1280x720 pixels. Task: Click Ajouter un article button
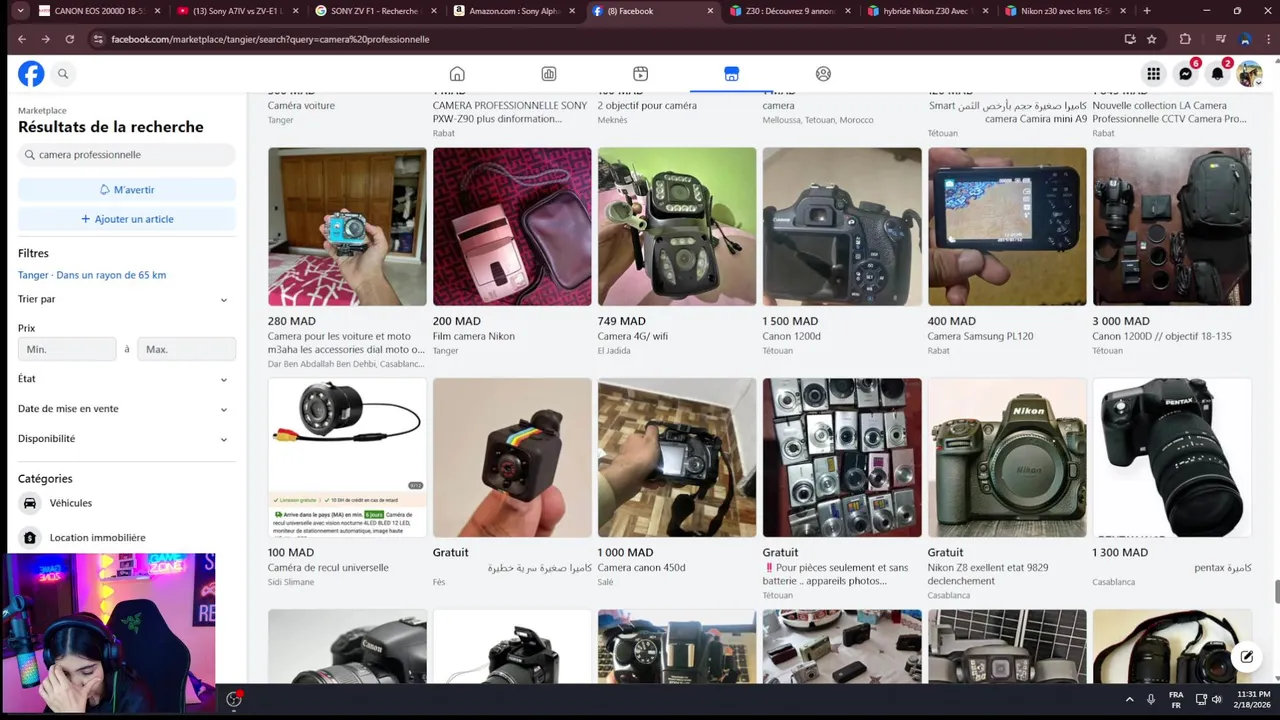click(x=127, y=219)
